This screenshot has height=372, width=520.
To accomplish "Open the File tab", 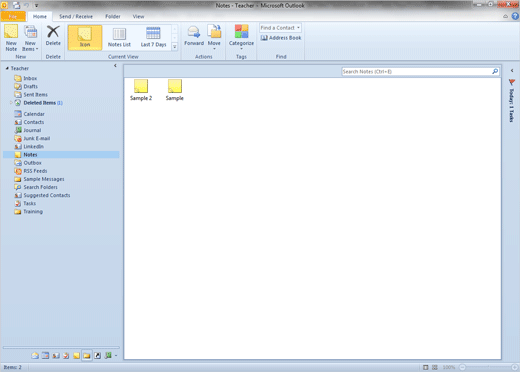I will (13, 16).
